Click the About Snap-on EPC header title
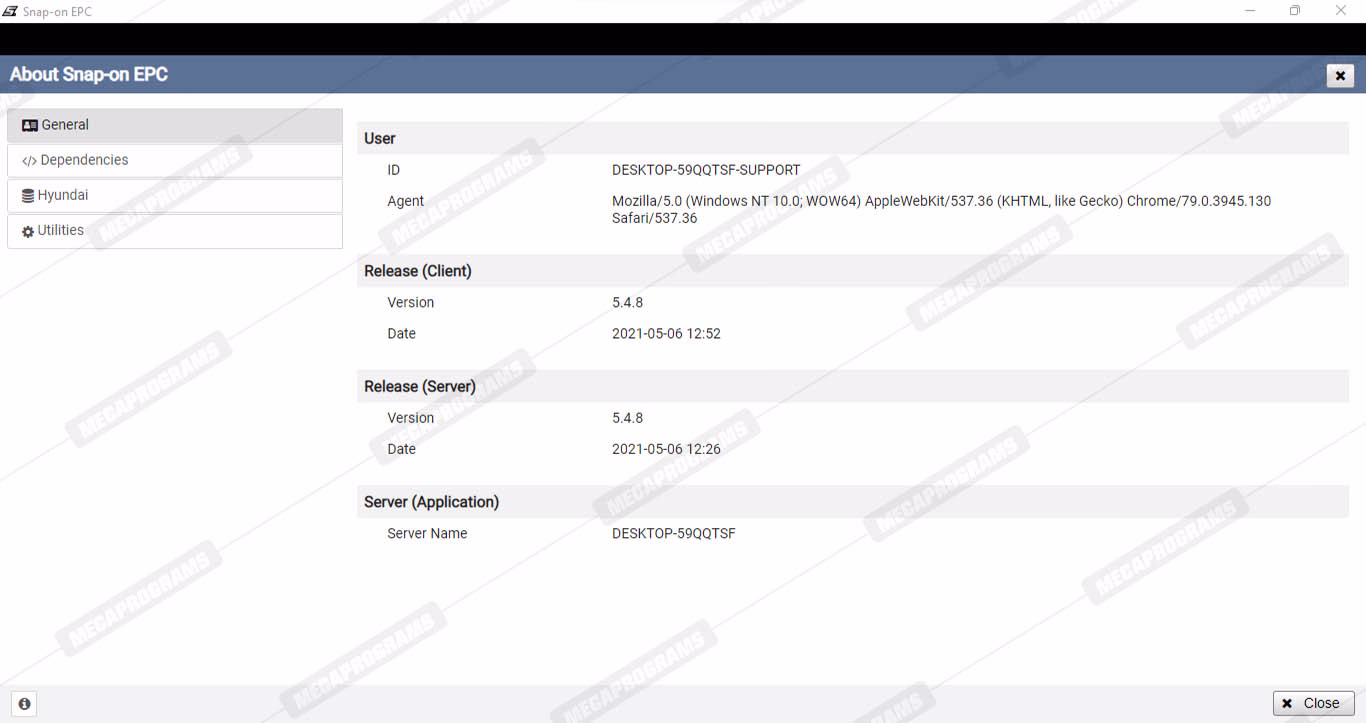1366x723 pixels. [x=89, y=74]
